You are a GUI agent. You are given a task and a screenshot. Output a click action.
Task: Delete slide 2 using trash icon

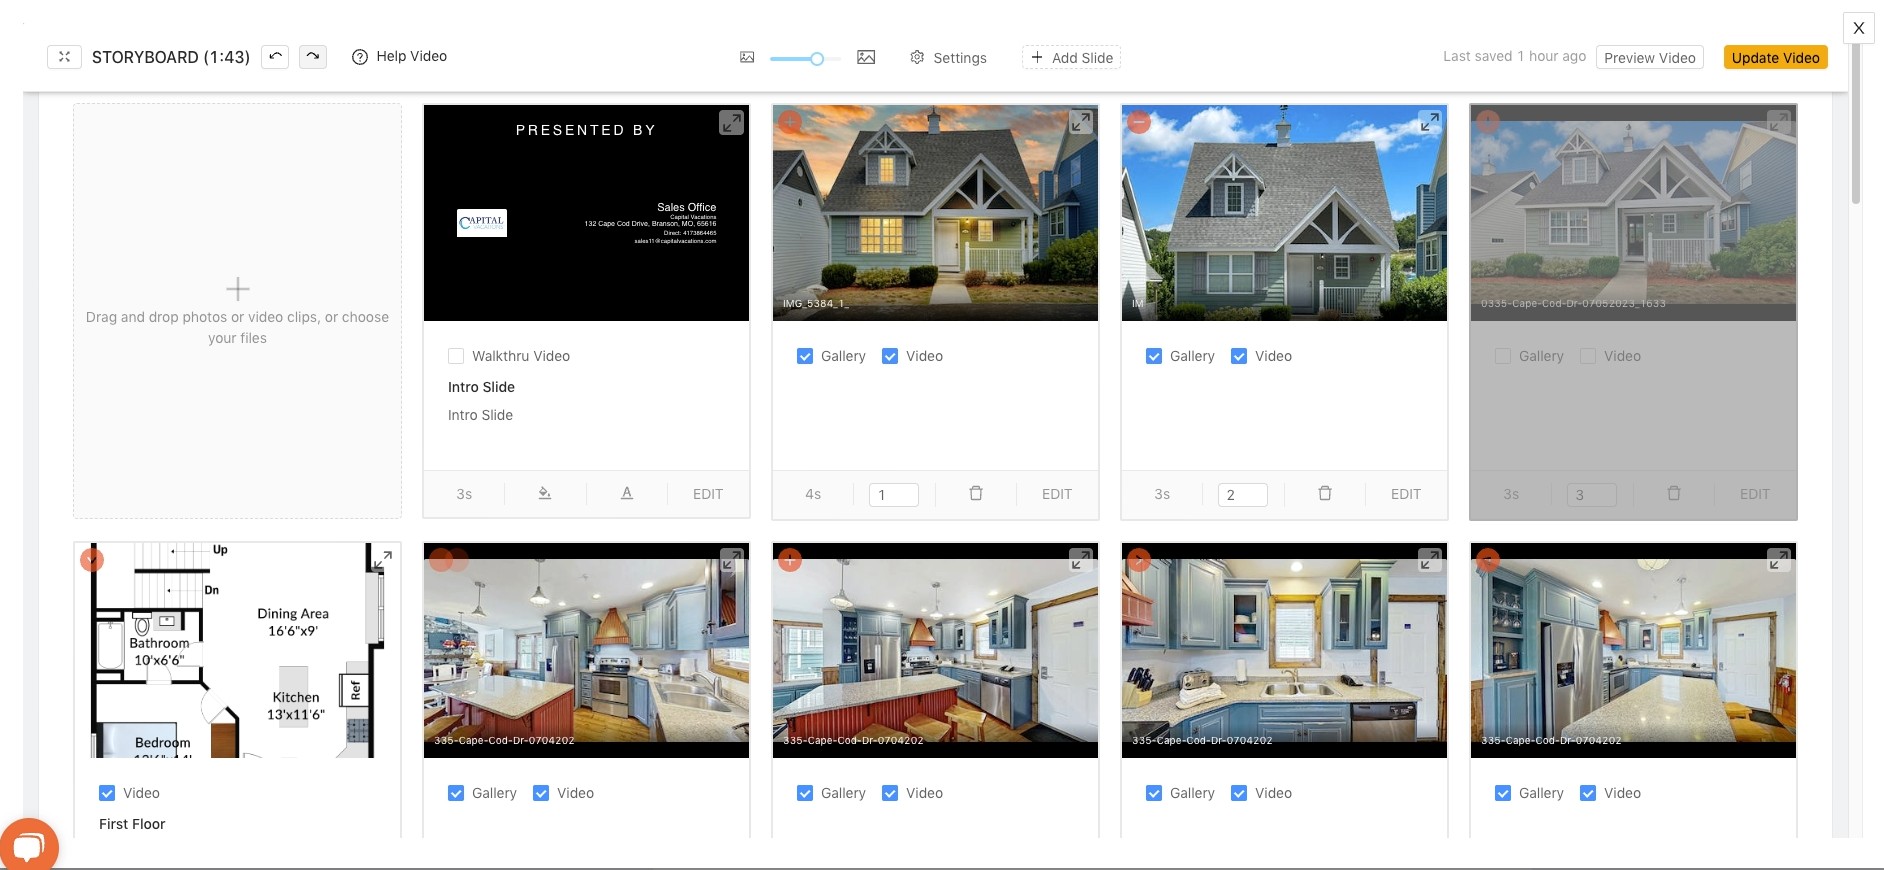[x=1325, y=494]
